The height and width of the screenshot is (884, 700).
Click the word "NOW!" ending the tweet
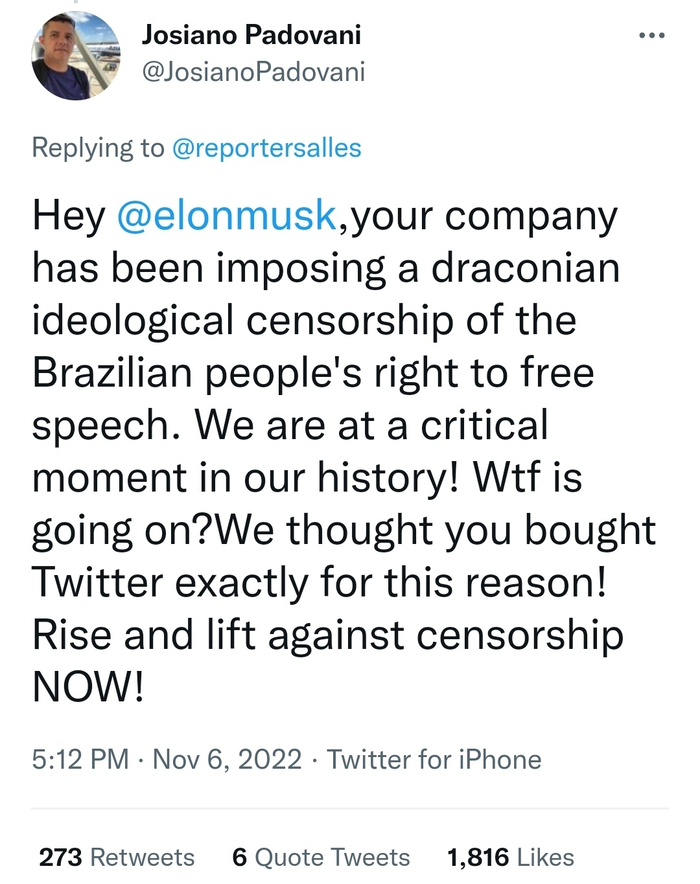[88, 687]
